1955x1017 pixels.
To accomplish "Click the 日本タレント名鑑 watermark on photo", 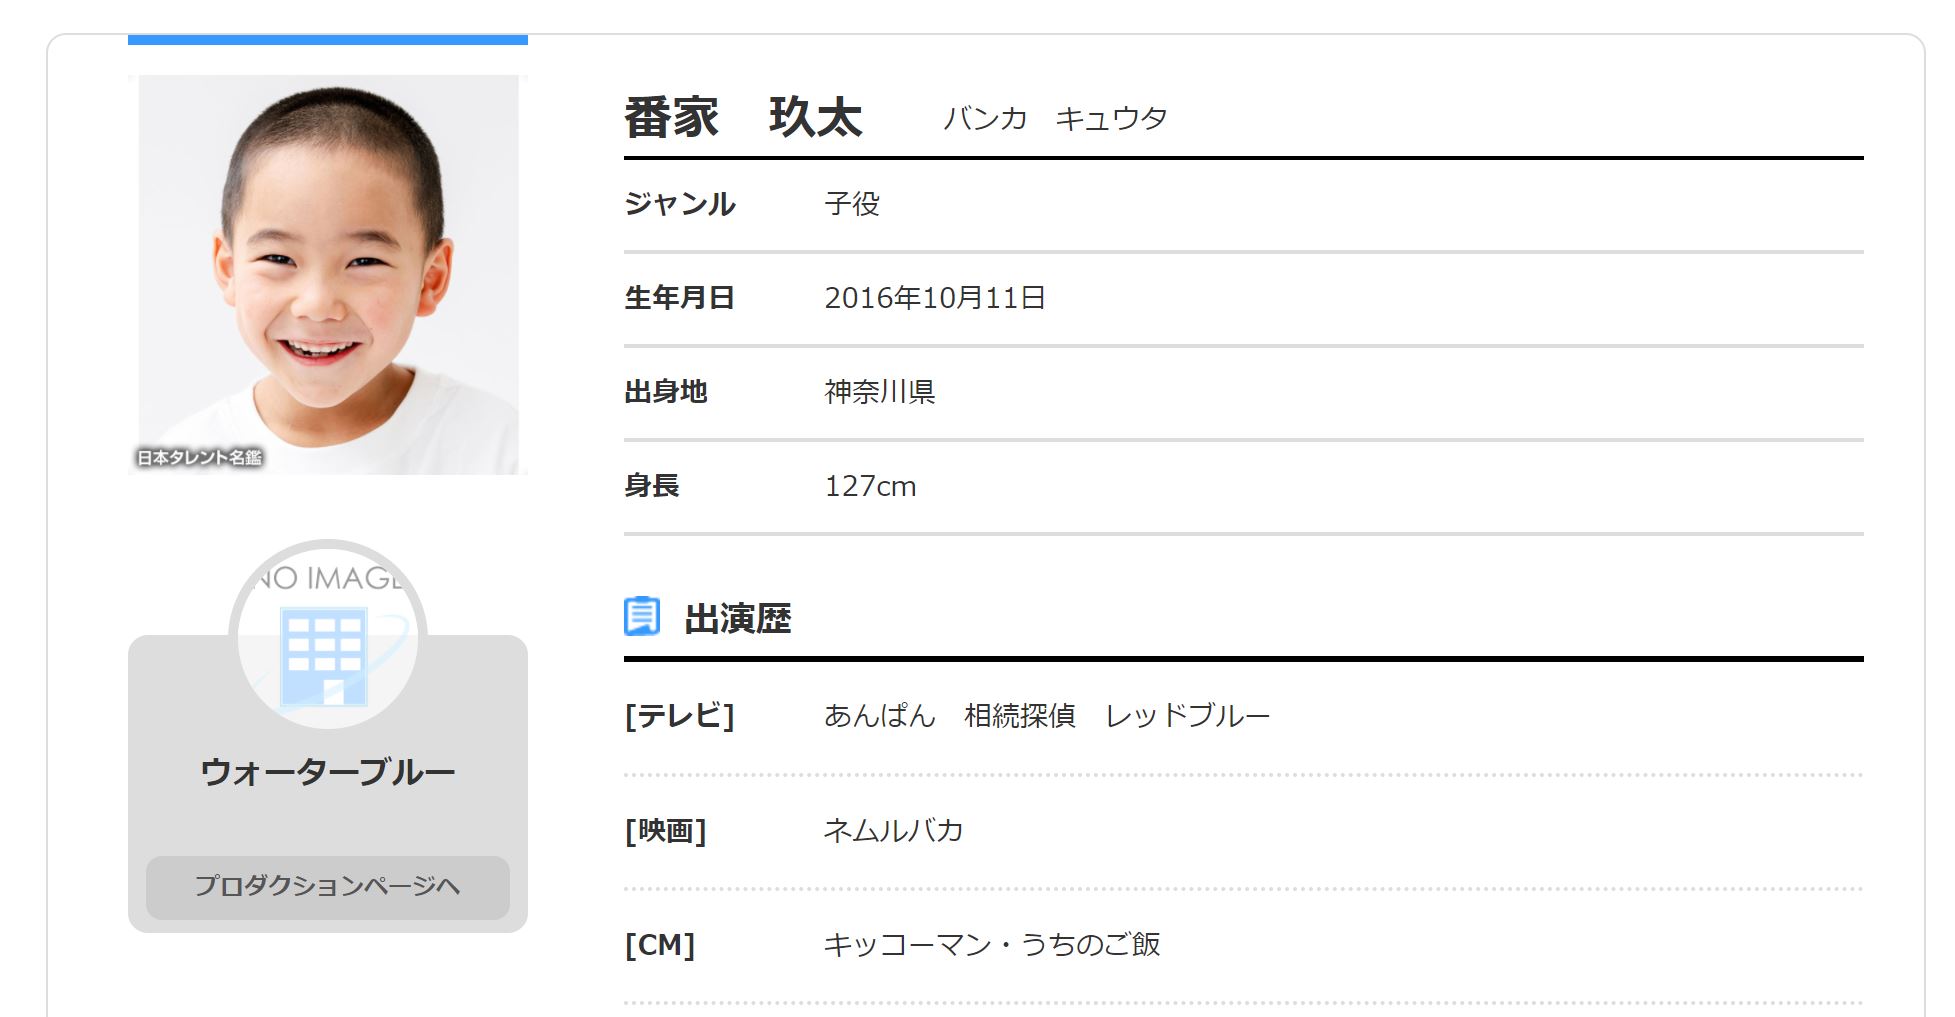I will (199, 458).
